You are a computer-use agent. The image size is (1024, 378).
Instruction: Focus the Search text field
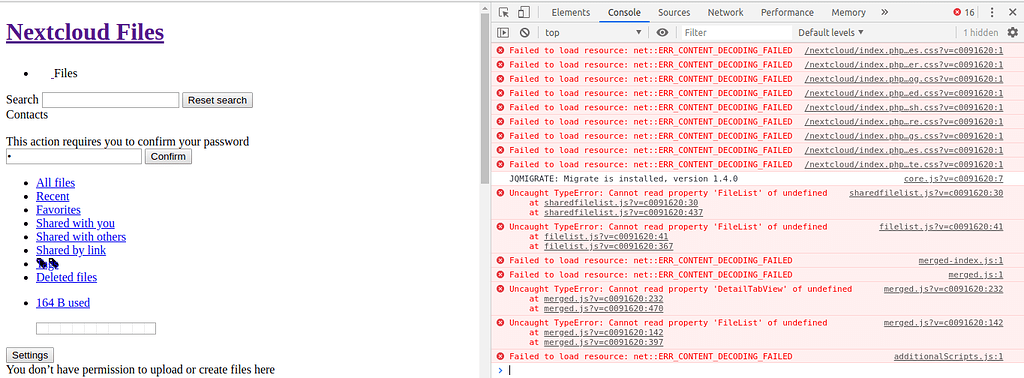[110, 100]
